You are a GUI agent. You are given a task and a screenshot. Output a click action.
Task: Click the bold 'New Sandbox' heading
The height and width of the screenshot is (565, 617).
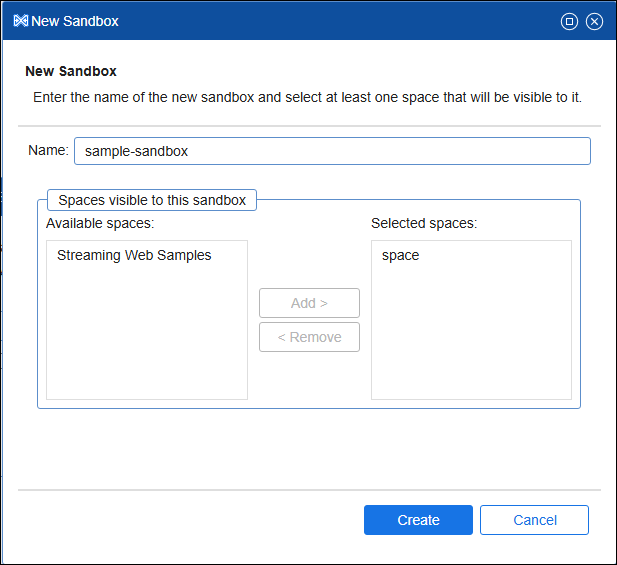pyautogui.click(x=71, y=72)
